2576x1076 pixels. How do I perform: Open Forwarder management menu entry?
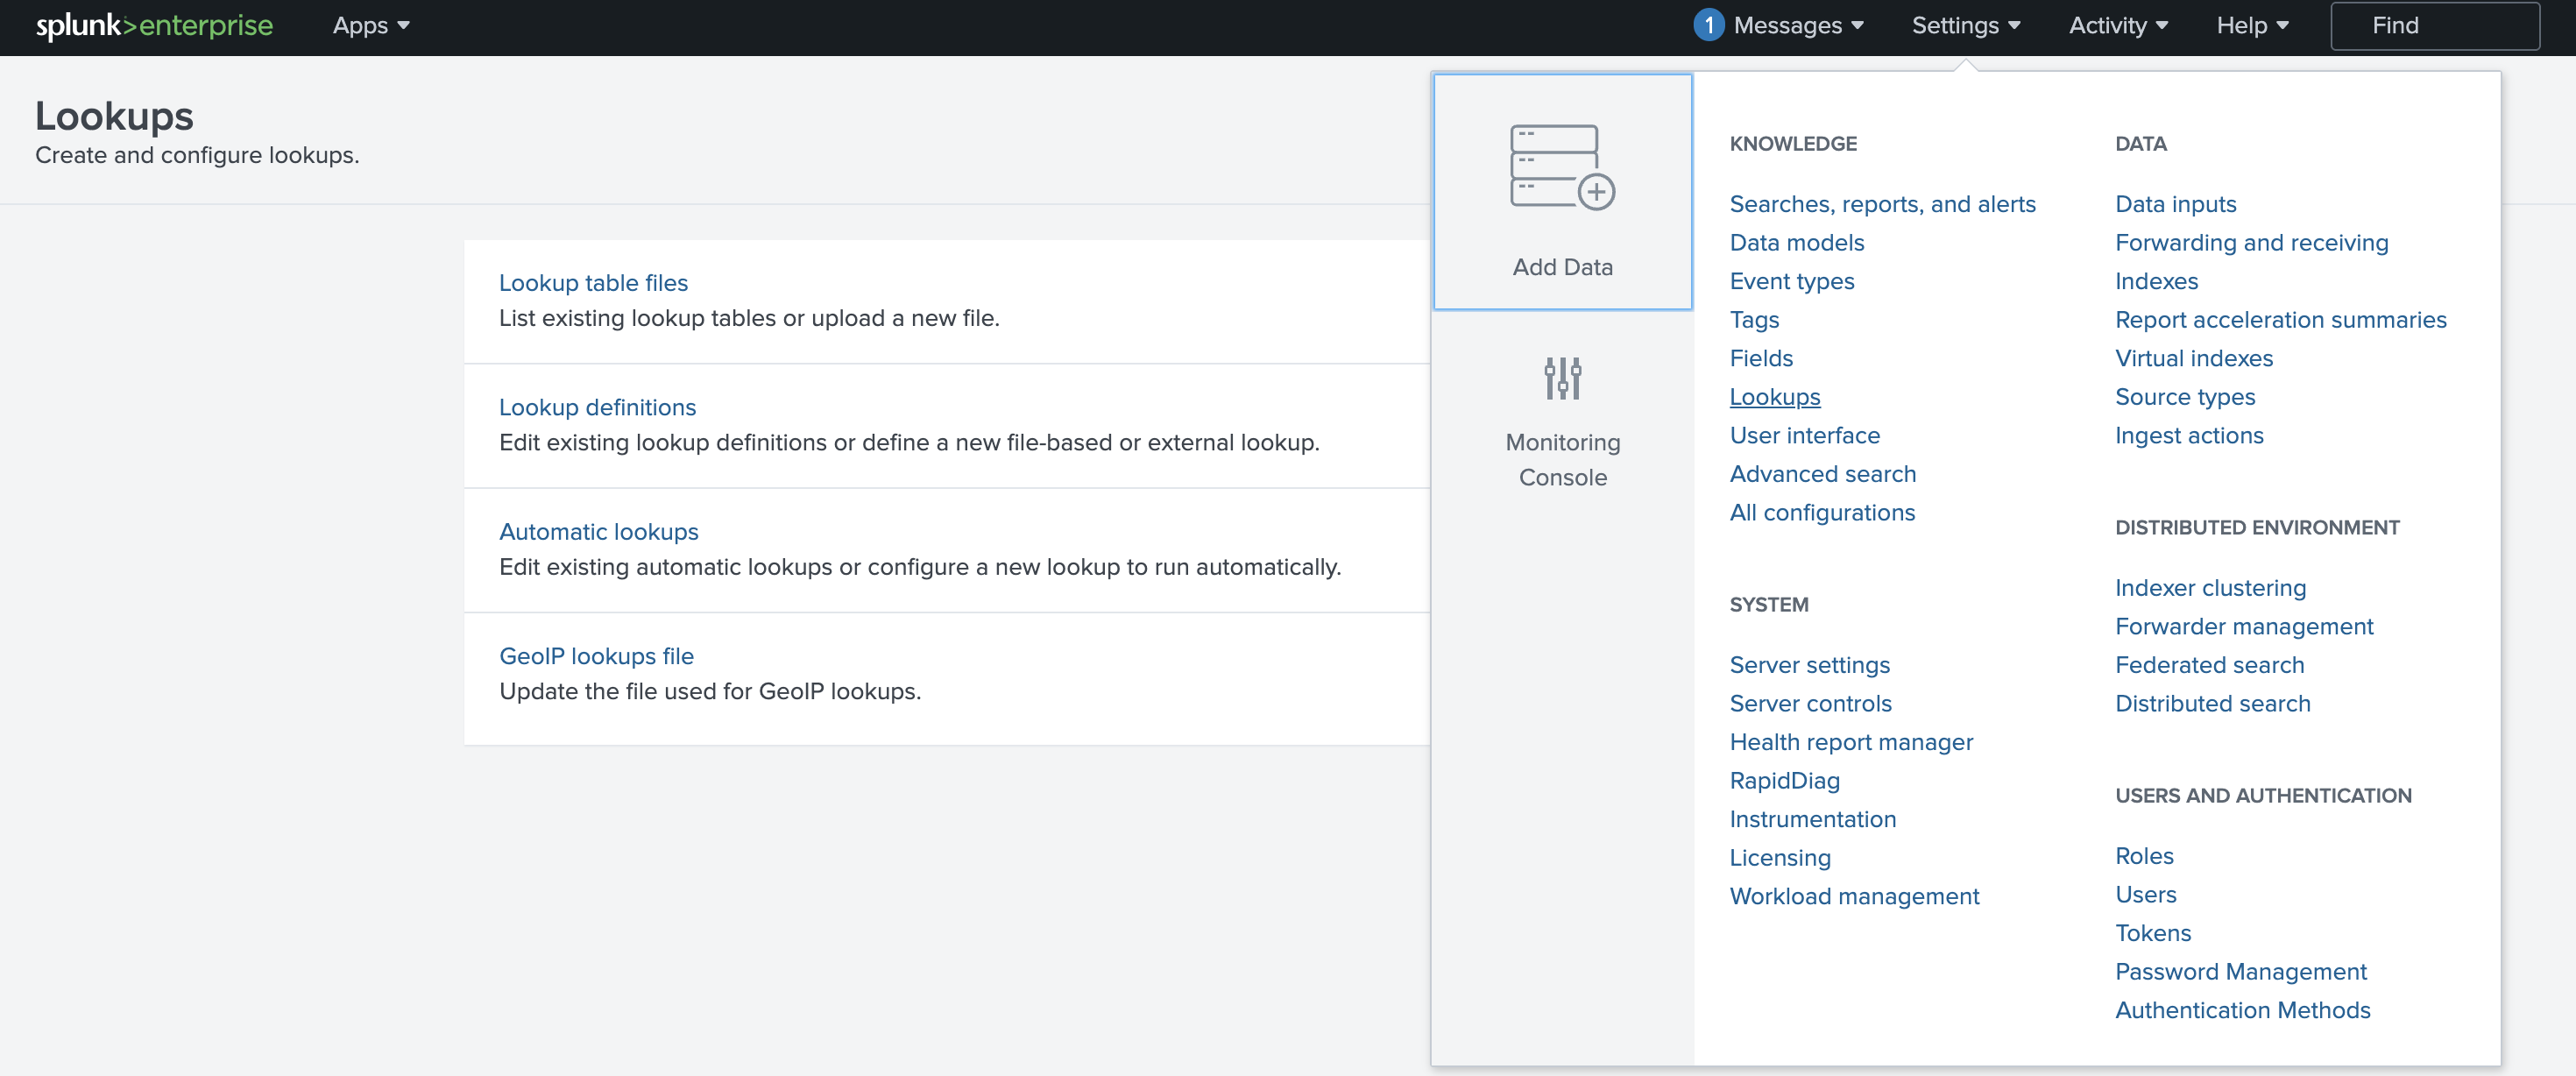(x=2243, y=626)
